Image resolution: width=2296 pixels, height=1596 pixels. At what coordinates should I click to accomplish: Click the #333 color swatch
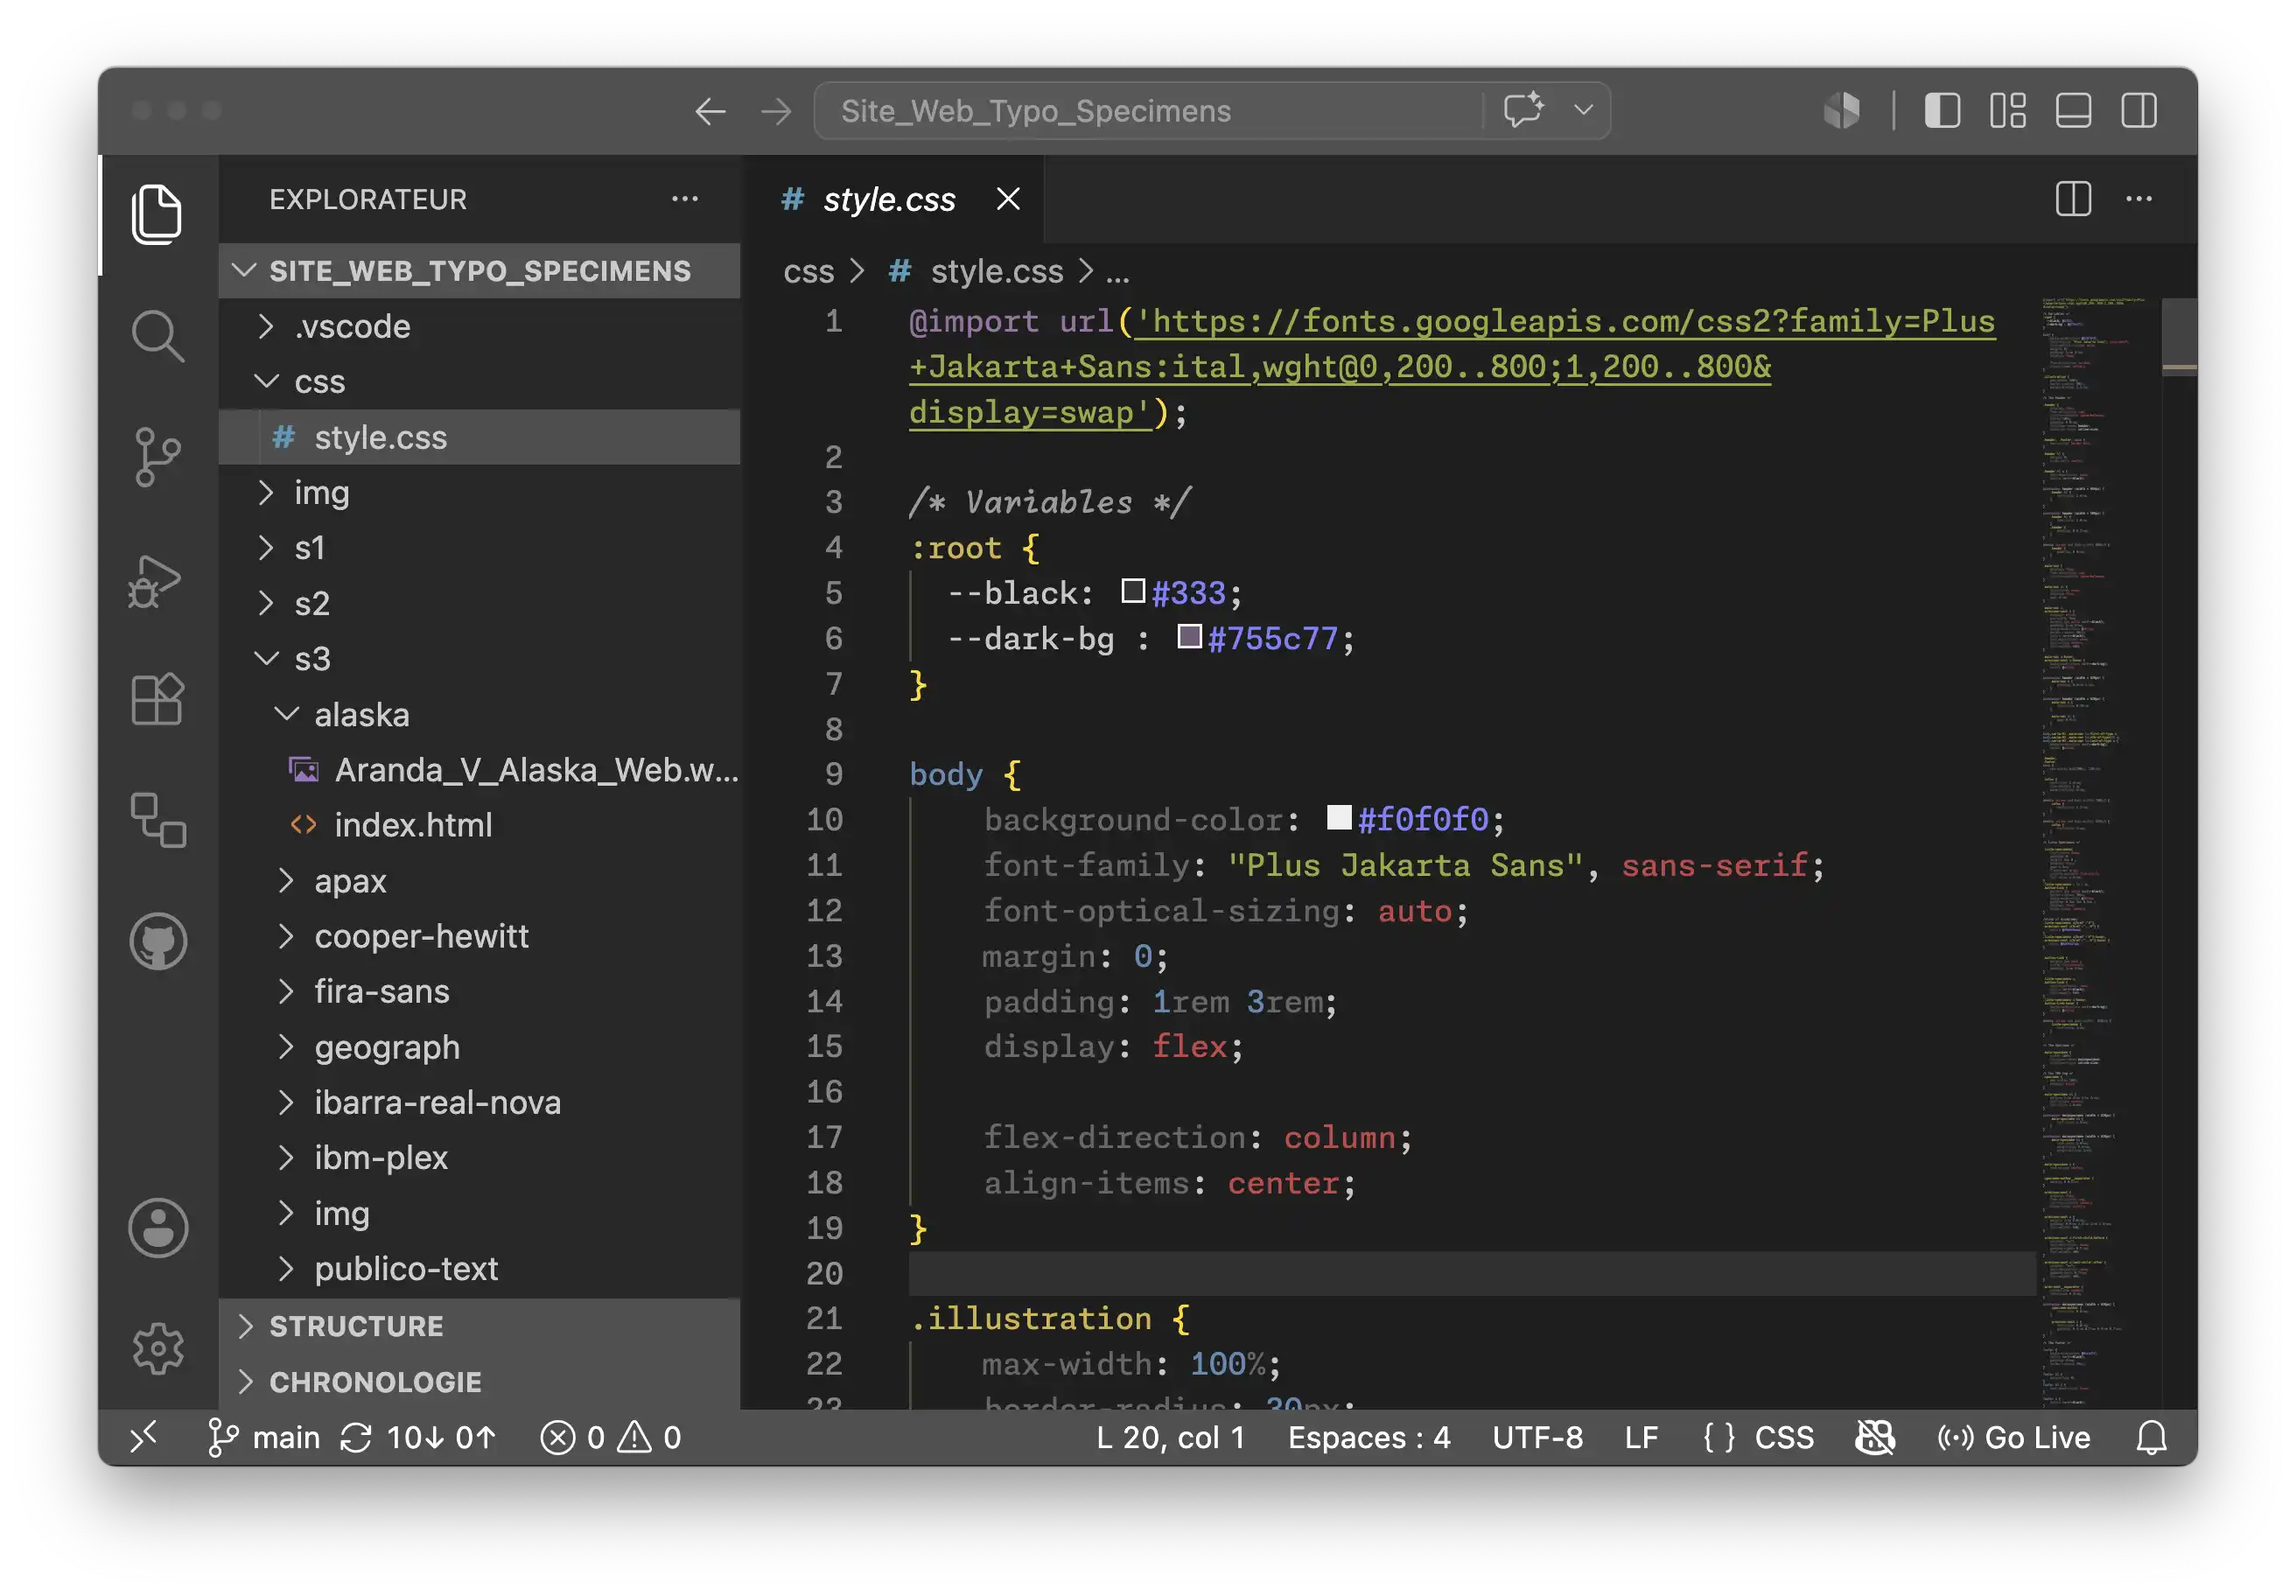point(1133,591)
